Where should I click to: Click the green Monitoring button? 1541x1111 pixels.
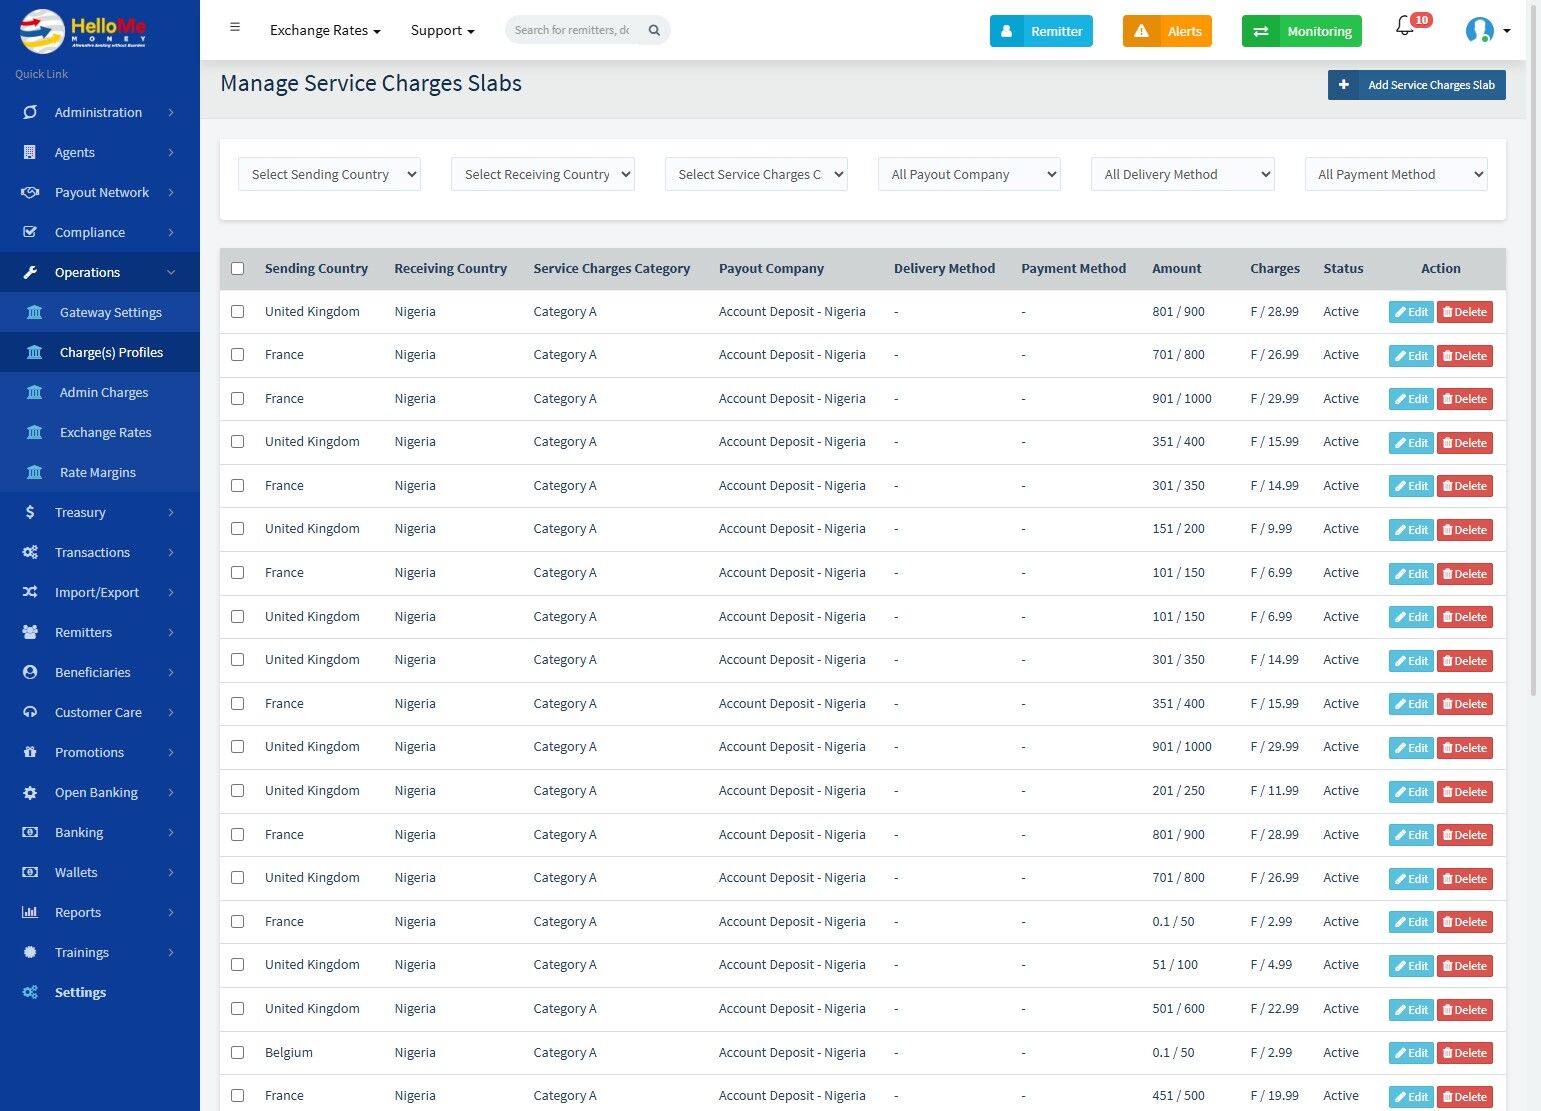point(1302,31)
